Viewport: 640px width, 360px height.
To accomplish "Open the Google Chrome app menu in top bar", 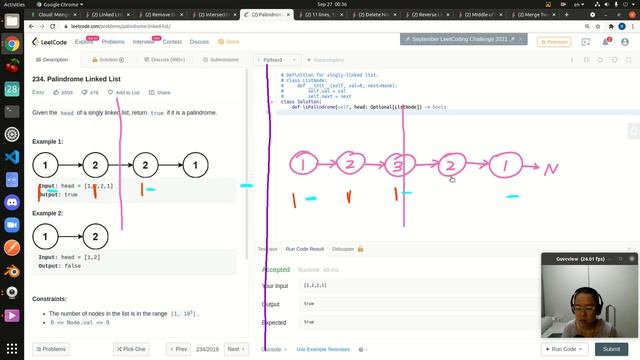I will pos(60,4).
